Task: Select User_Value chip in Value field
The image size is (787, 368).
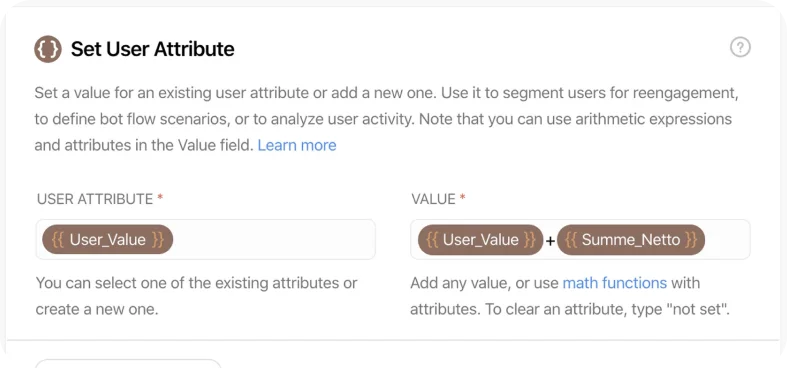Action: tap(480, 239)
